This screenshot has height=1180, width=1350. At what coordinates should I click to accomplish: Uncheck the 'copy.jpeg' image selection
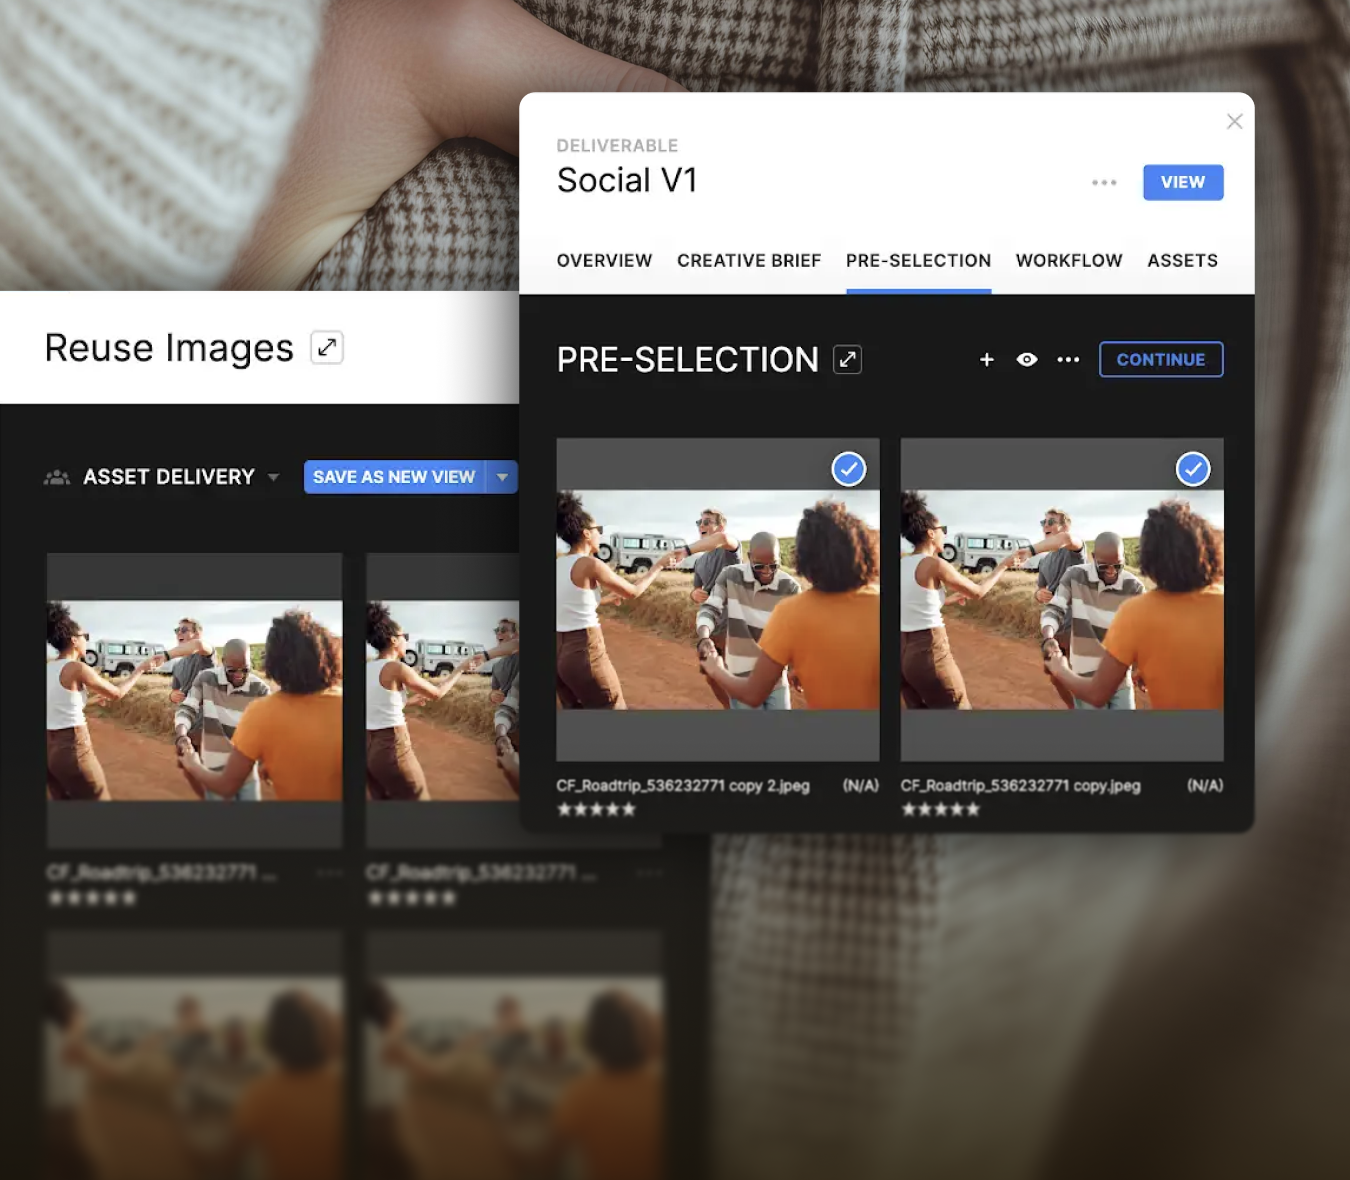[1192, 469]
